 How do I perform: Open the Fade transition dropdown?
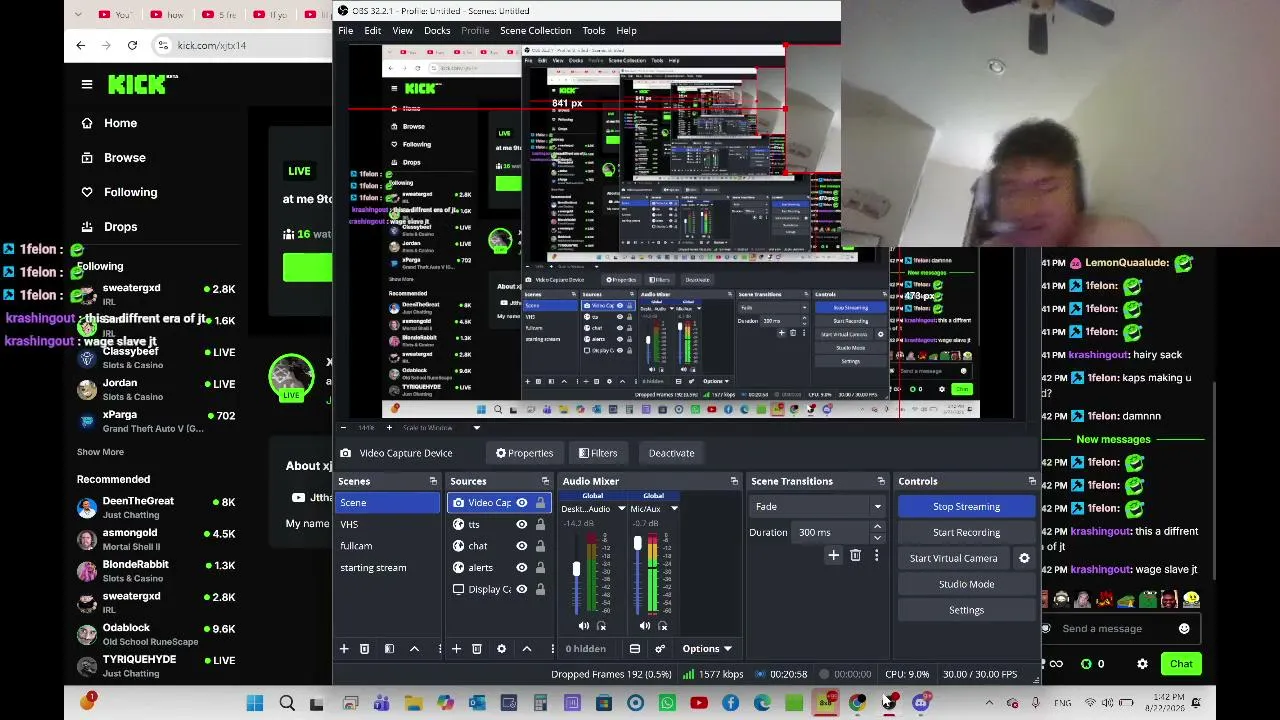pos(817,507)
